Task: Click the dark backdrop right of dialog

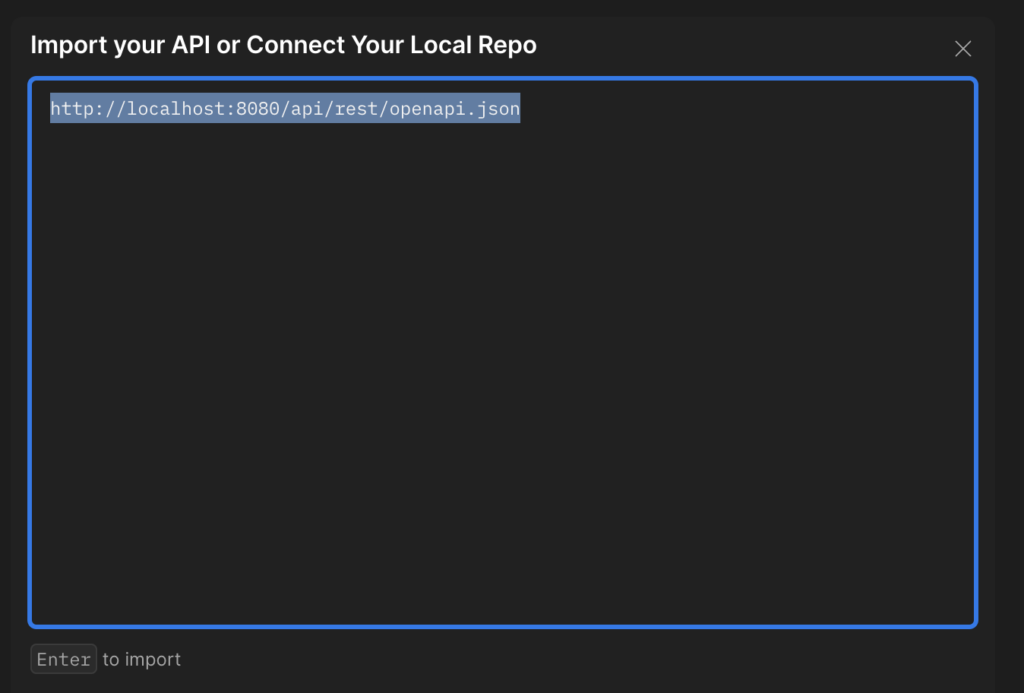Action: [1008, 350]
